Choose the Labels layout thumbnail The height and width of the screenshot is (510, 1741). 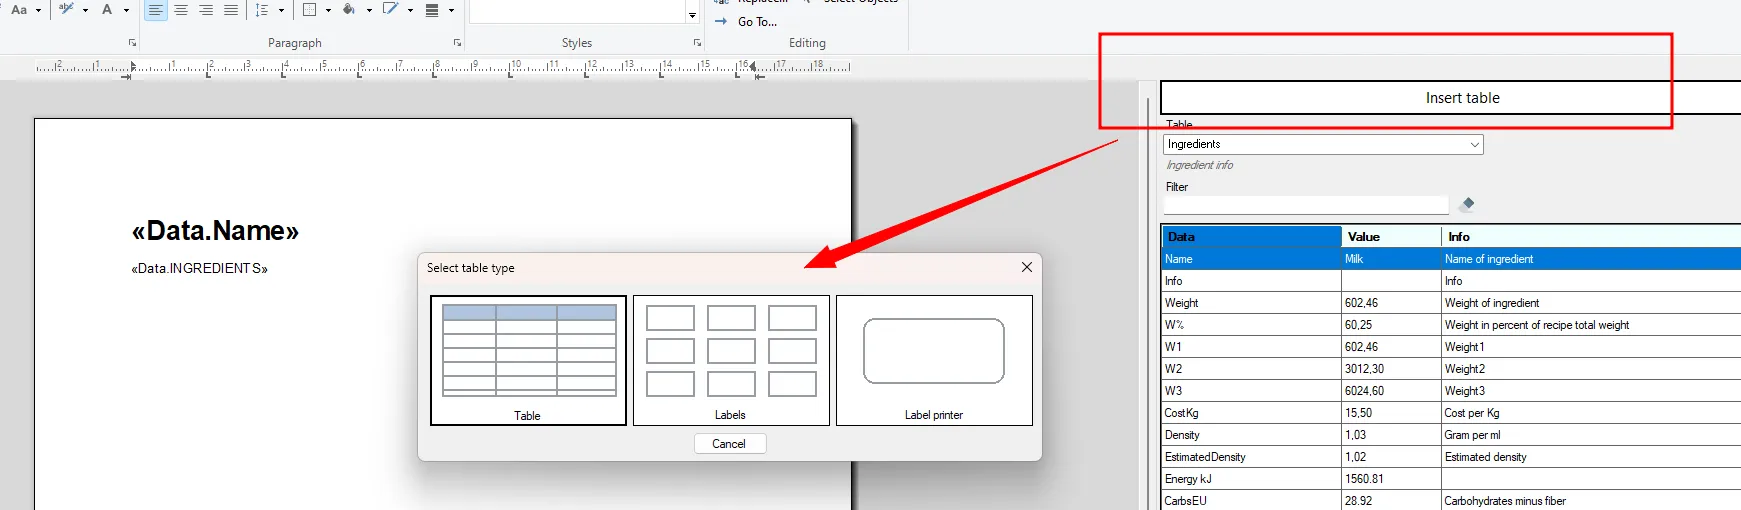coord(731,360)
